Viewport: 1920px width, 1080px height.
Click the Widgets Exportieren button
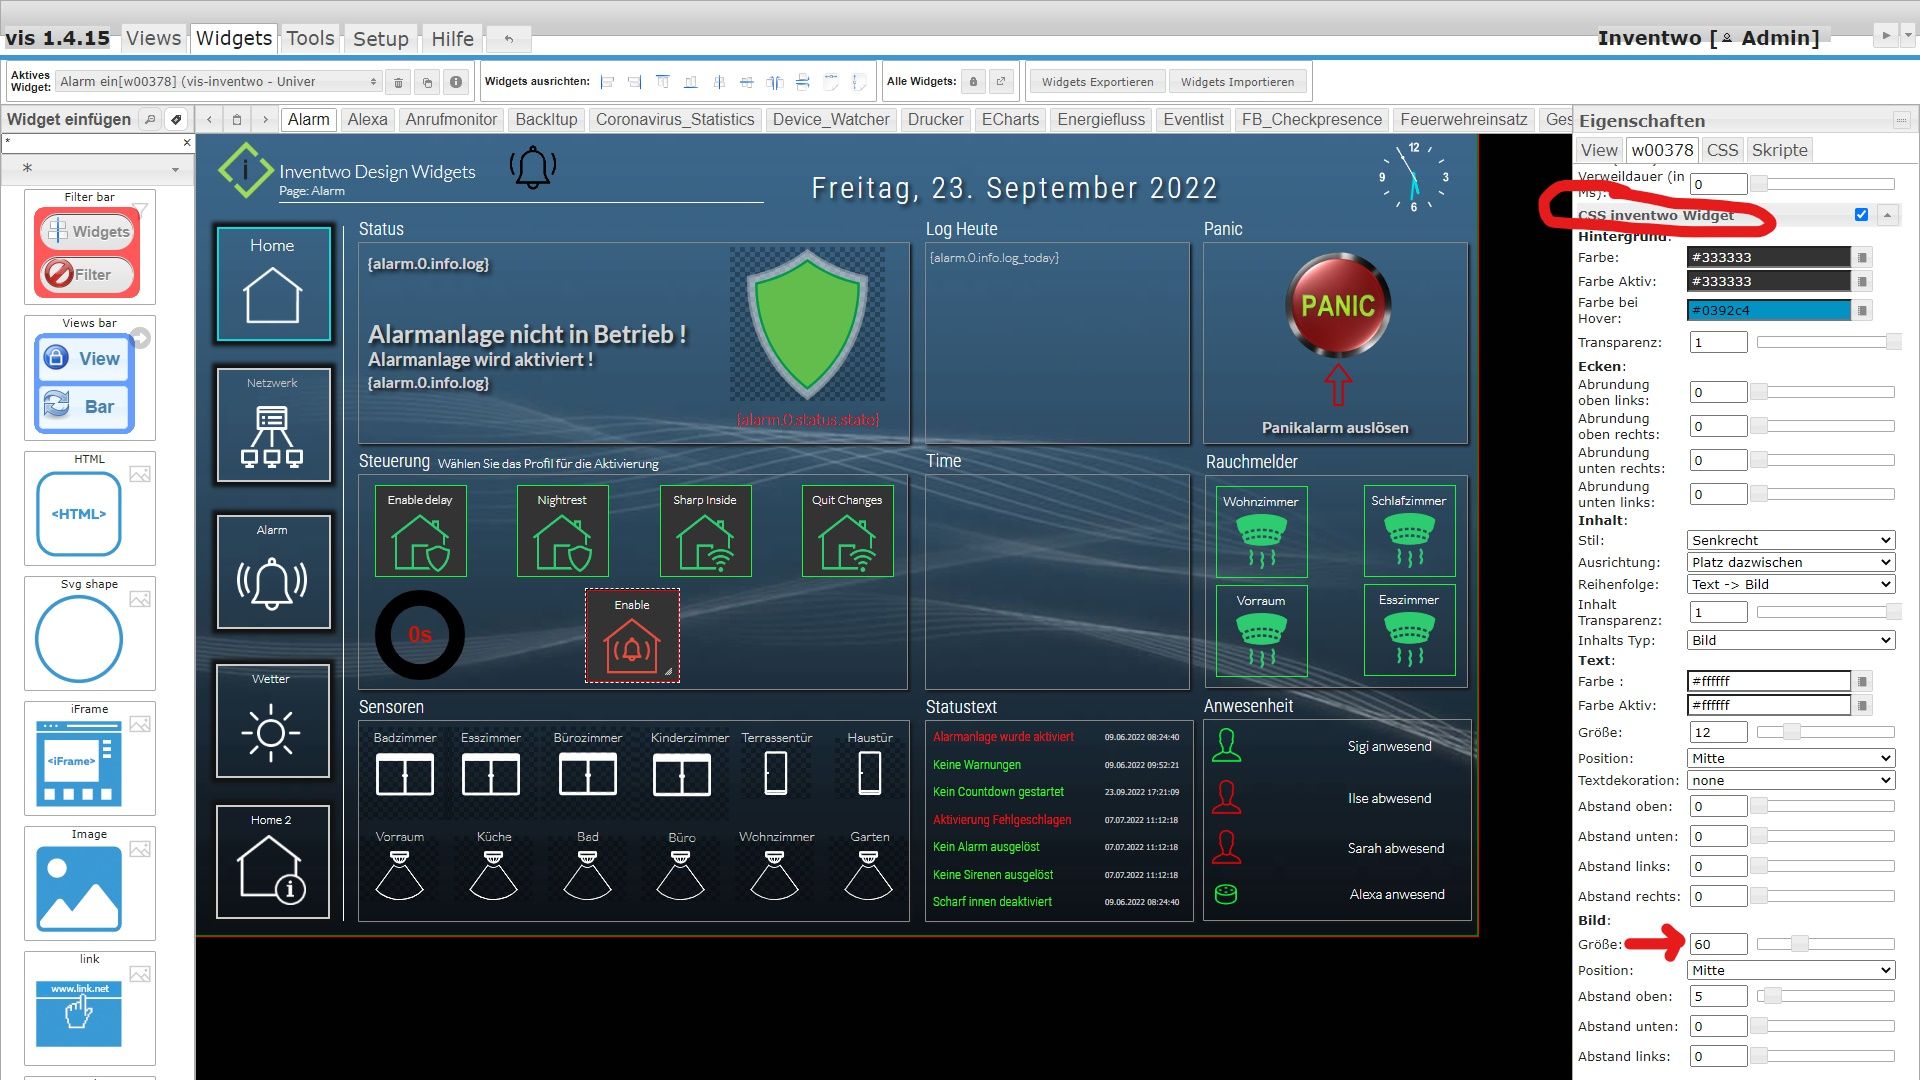1096,81
